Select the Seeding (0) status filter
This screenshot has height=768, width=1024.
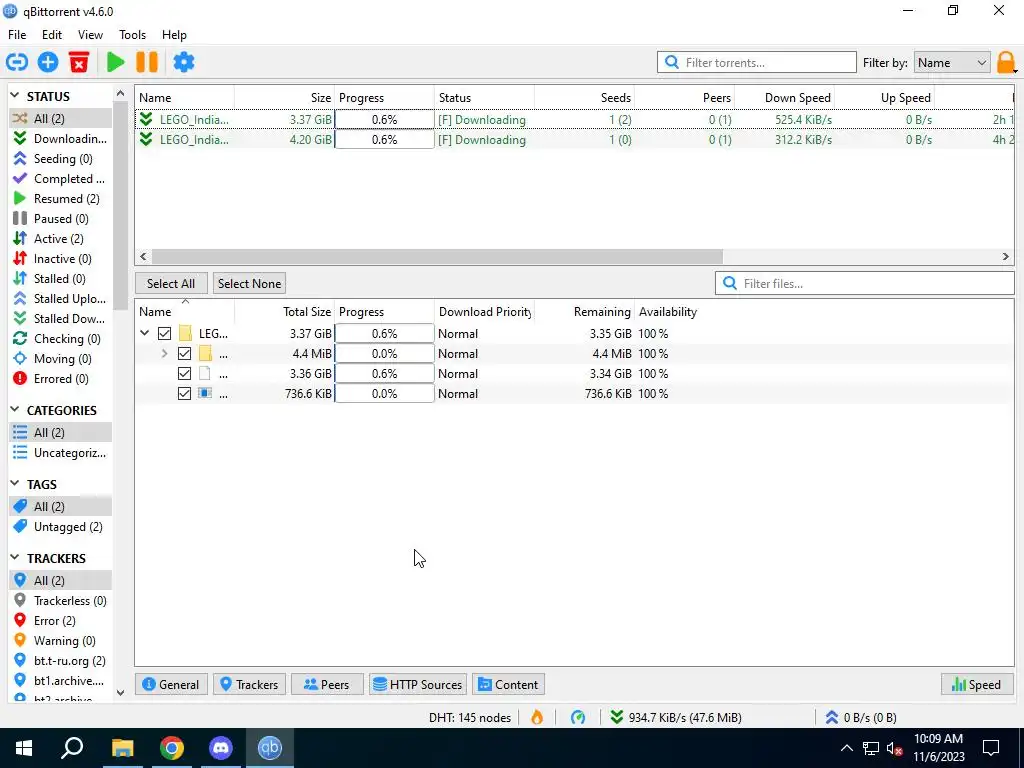(x=59, y=159)
